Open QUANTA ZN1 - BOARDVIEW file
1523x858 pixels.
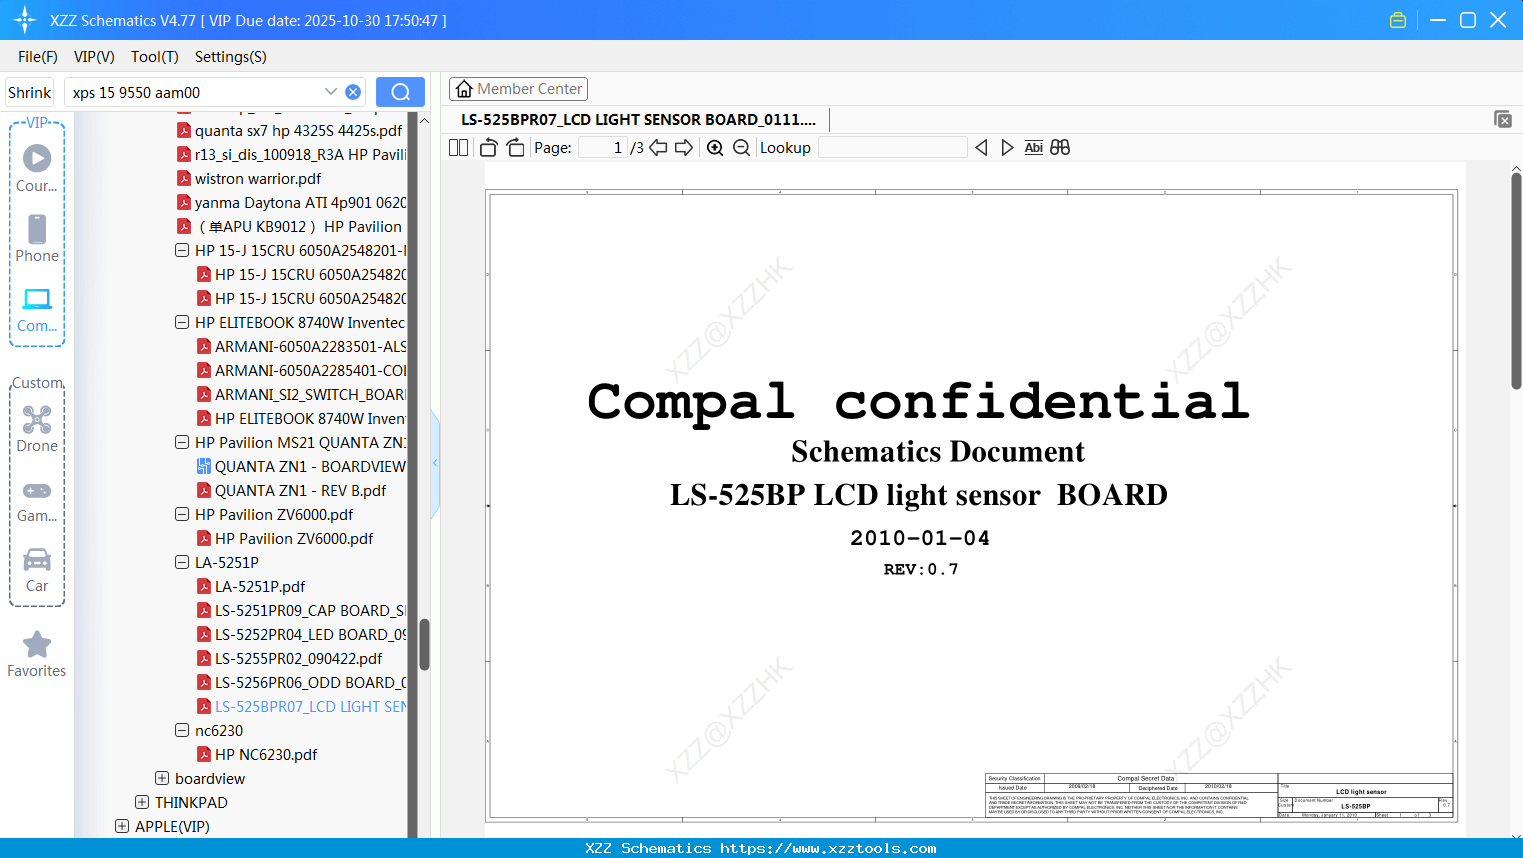tap(301, 466)
